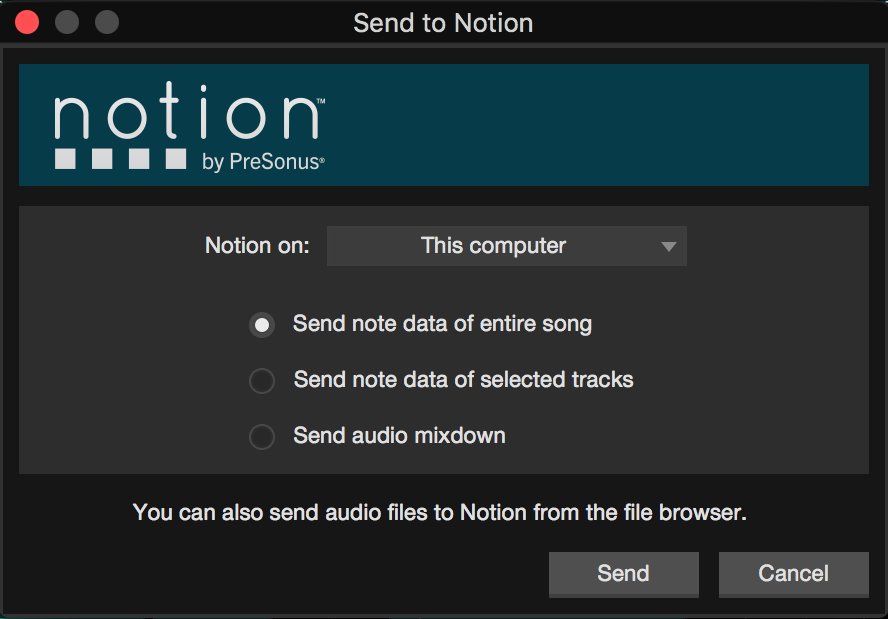This screenshot has width=888, height=619.
Task: Select the 'Send note data of entire song' radio button
Action: pos(262,325)
